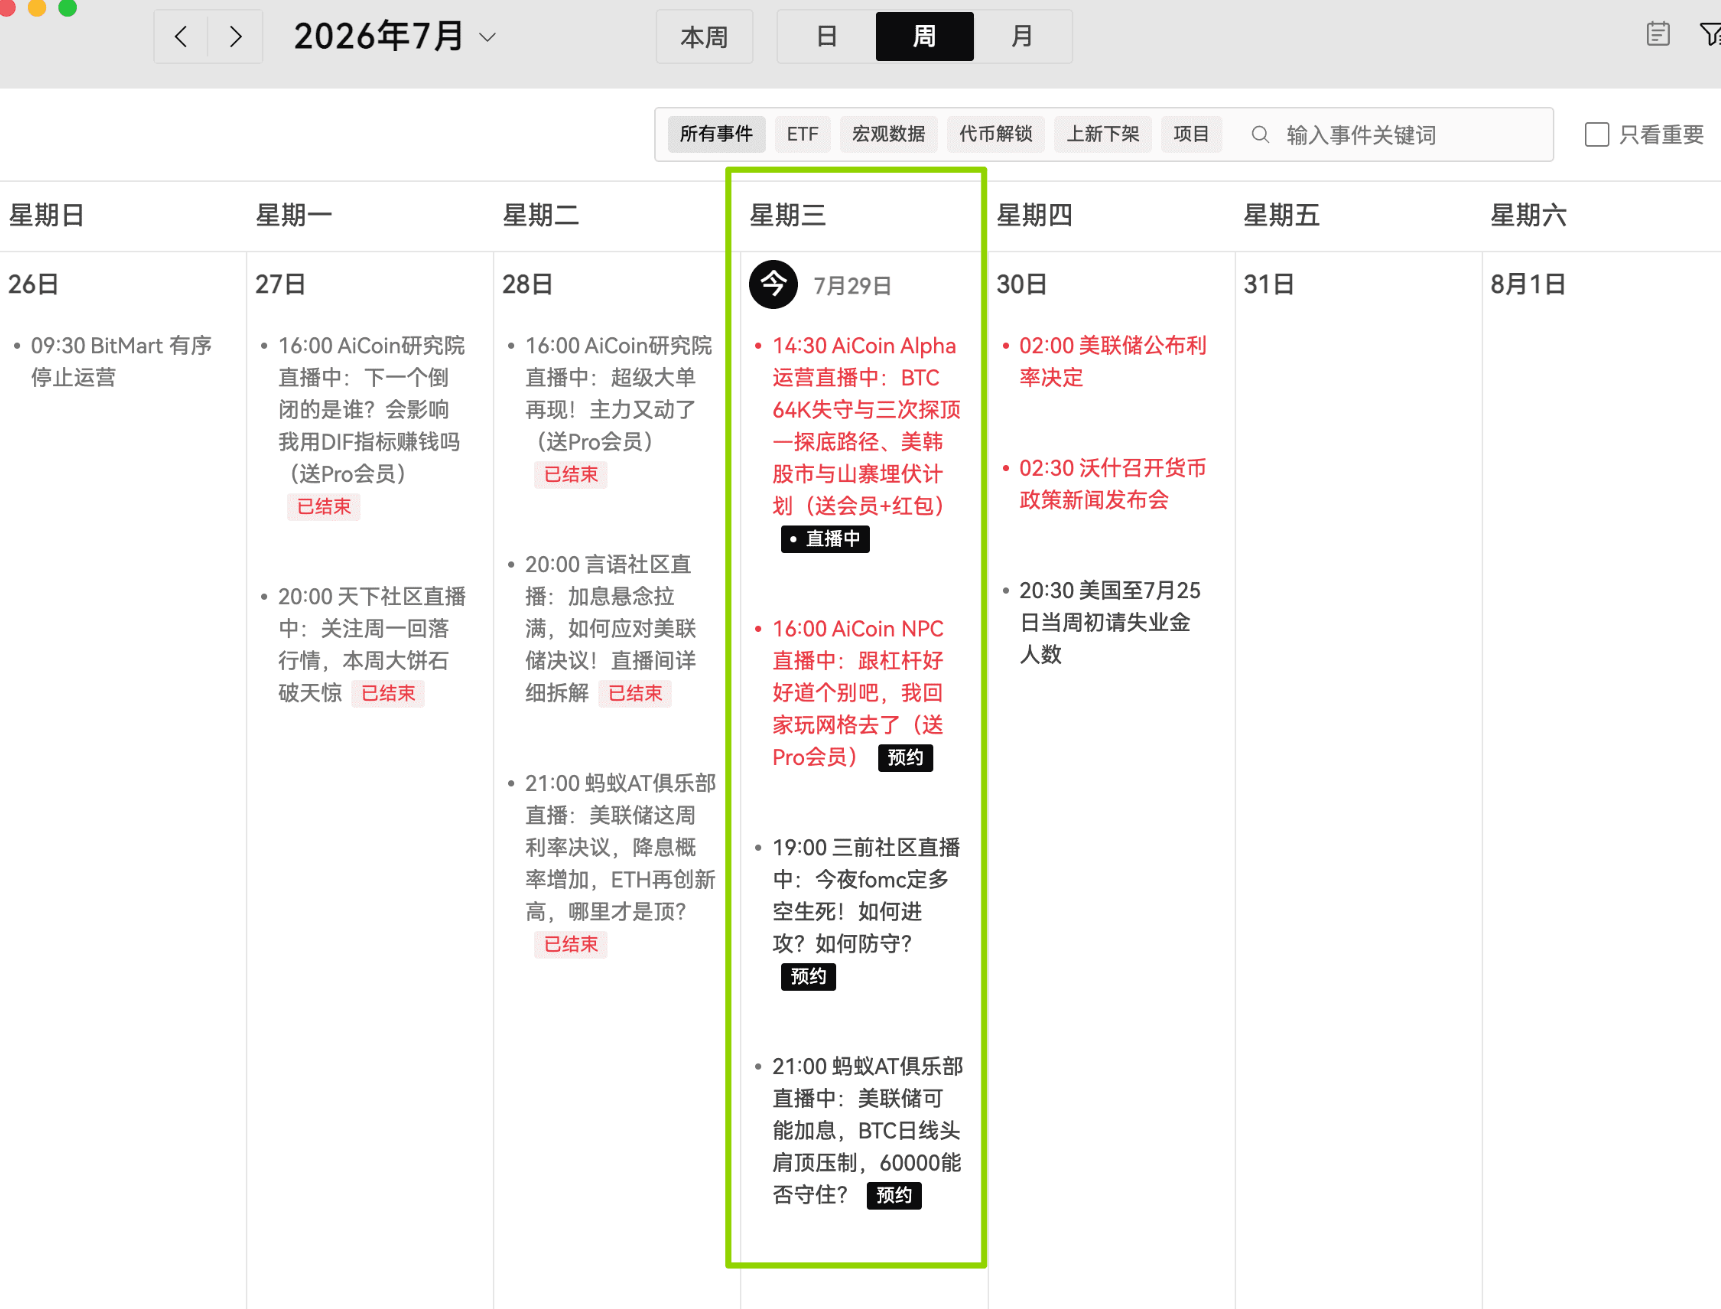Click 预约 for Wednesday 21:00 蚂蚁AT event
The width and height of the screenshot is (1721, 1309).
894,1196
